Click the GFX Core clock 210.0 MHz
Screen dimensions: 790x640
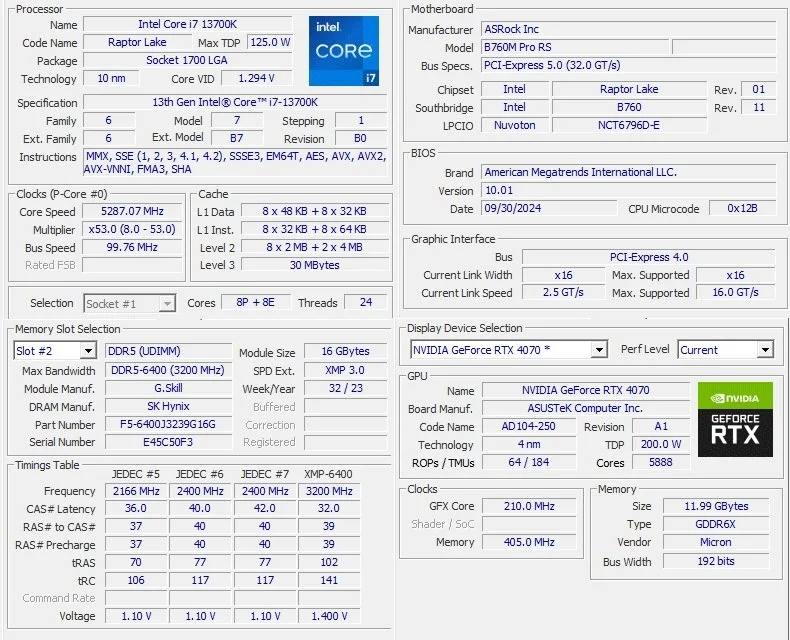[x=529, y=506]
